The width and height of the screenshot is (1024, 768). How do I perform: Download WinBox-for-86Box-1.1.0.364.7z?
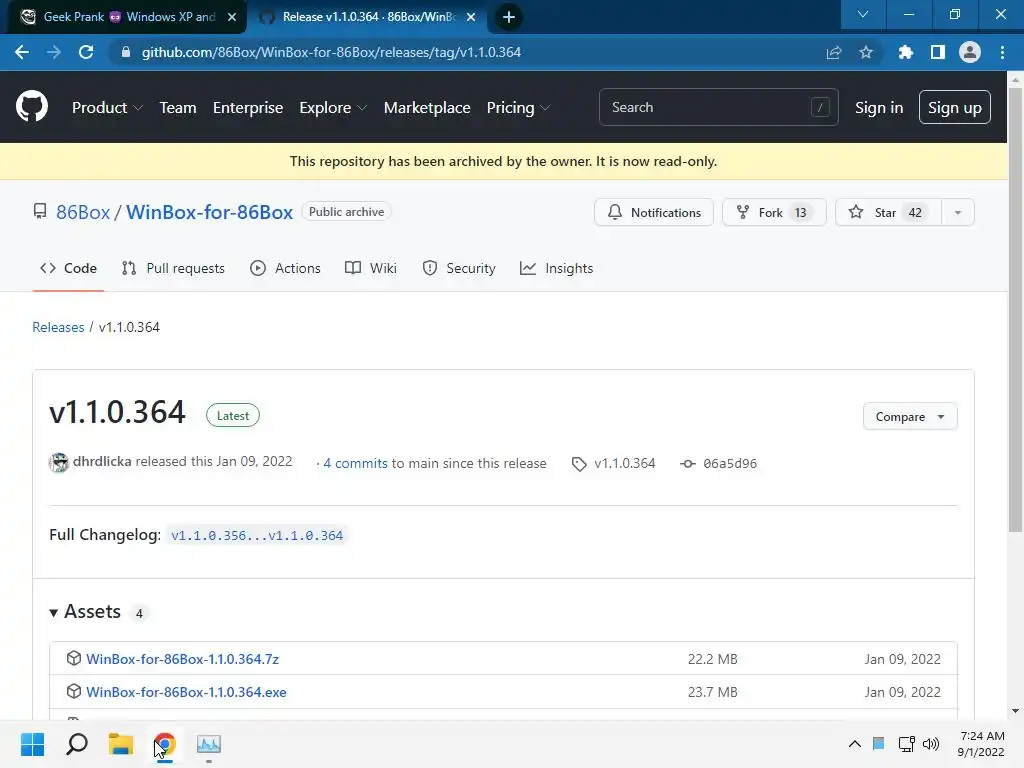coord(182,659)
